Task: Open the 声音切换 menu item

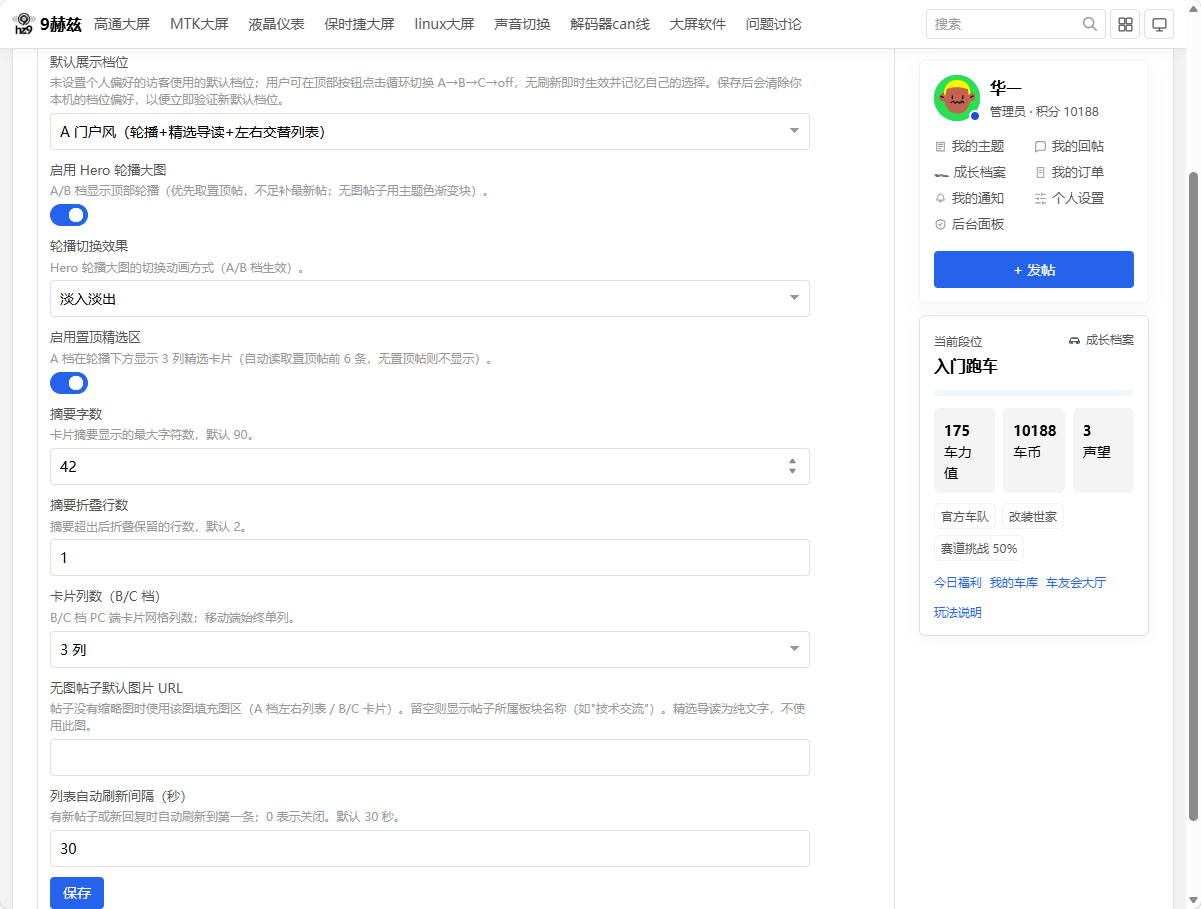Action: click(522, 24)
